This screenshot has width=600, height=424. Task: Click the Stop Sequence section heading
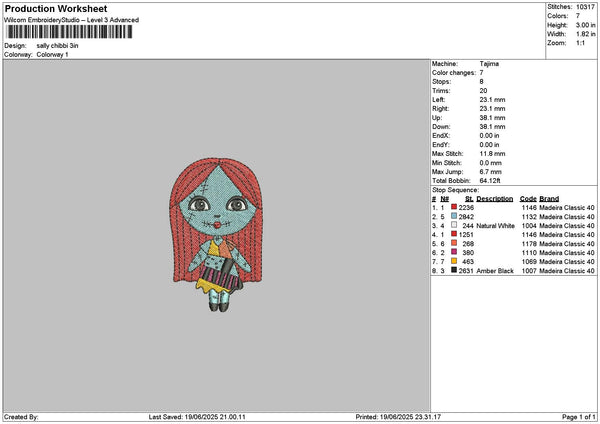tap(453, 188)
